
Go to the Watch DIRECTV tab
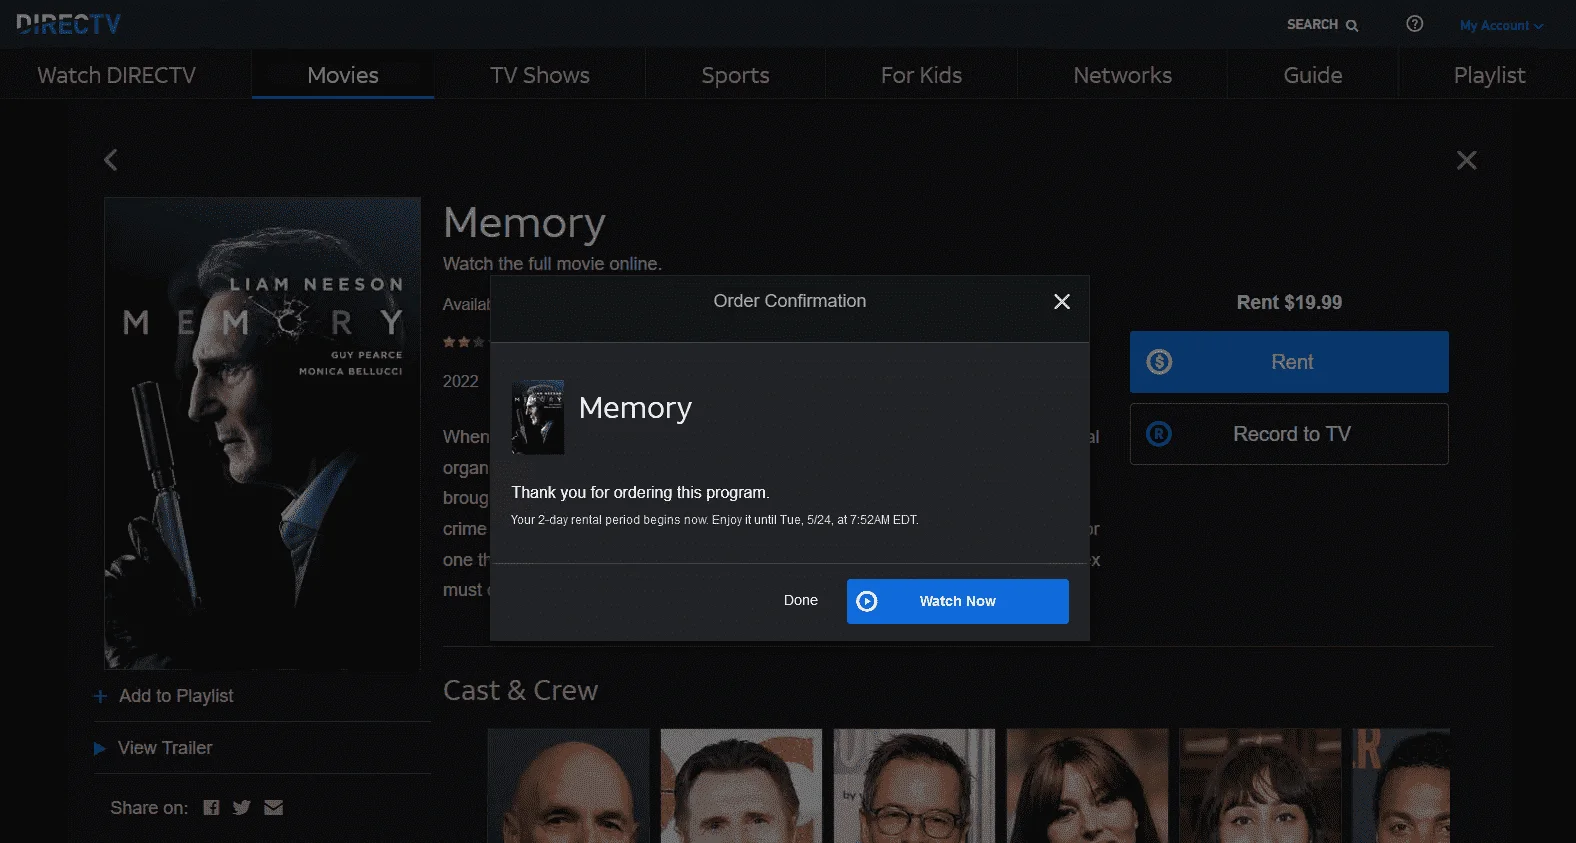tap(116, 75)
